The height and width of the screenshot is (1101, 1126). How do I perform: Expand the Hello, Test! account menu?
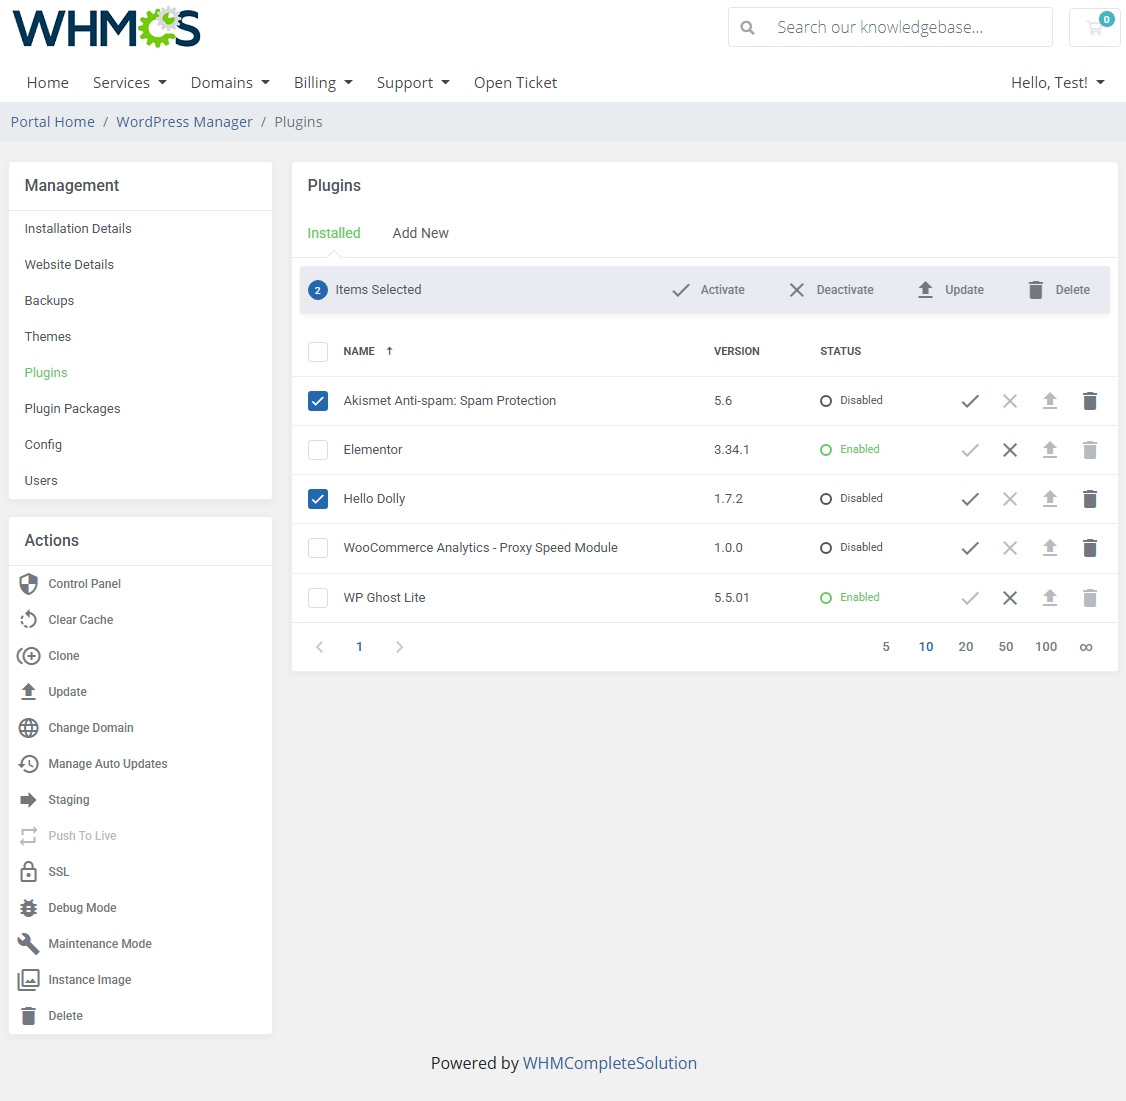point(1057,82)
